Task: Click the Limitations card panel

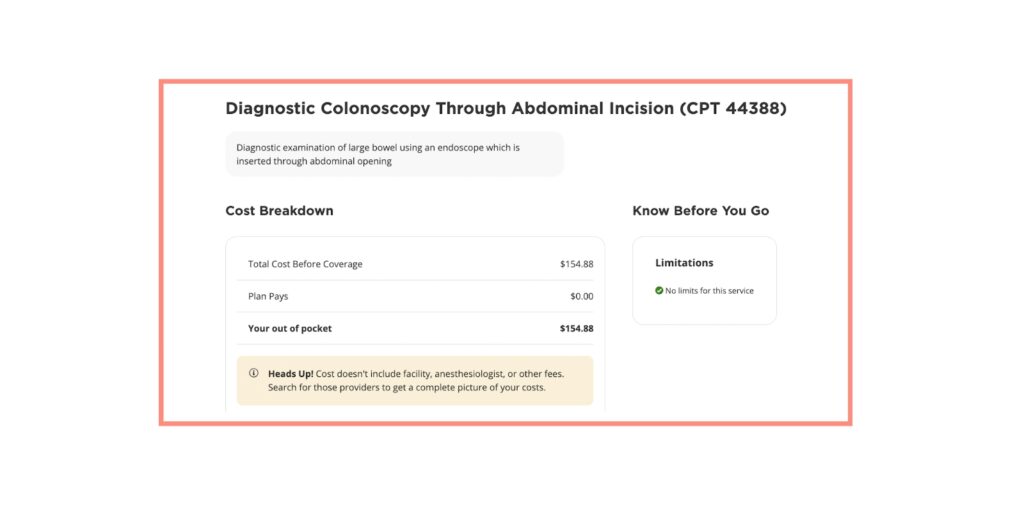Action: [705, 280]
